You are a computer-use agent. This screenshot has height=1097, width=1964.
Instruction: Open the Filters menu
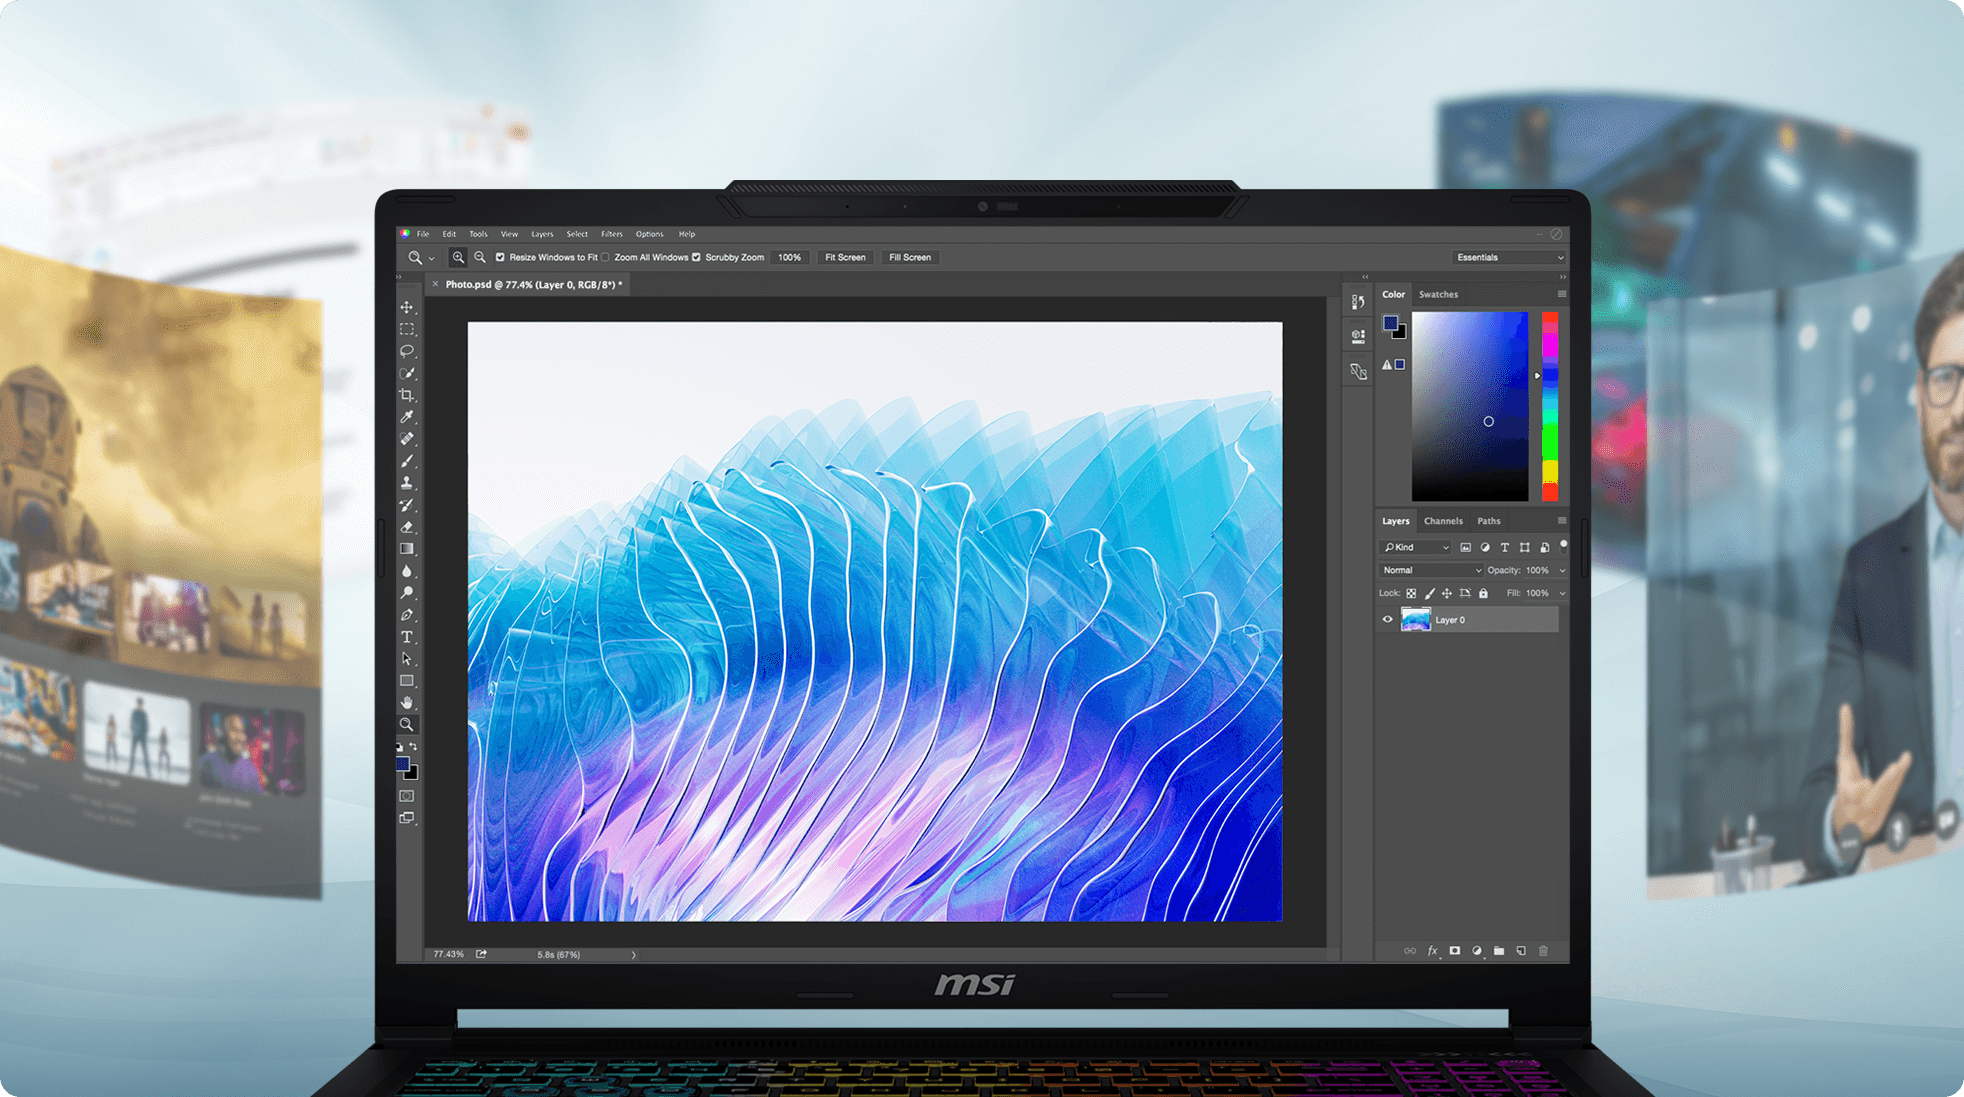click(611, 234)
